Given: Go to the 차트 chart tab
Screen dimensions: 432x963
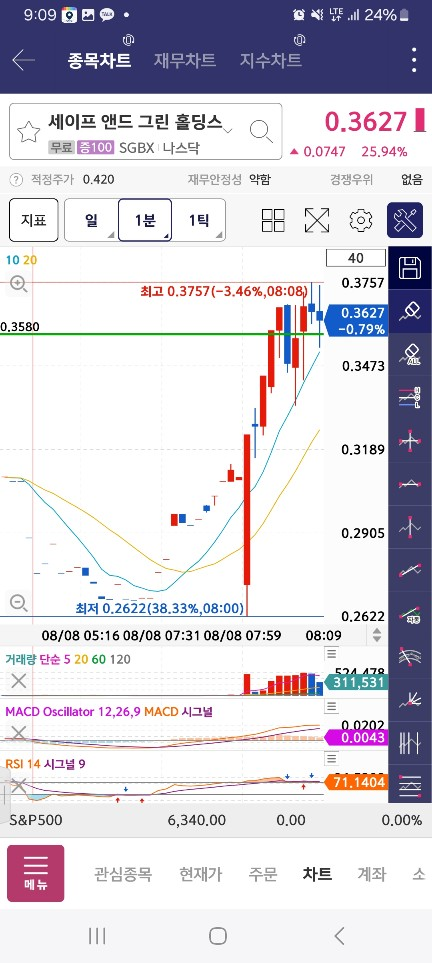Looking at the screenshot, I should click(x=317, y=874).
